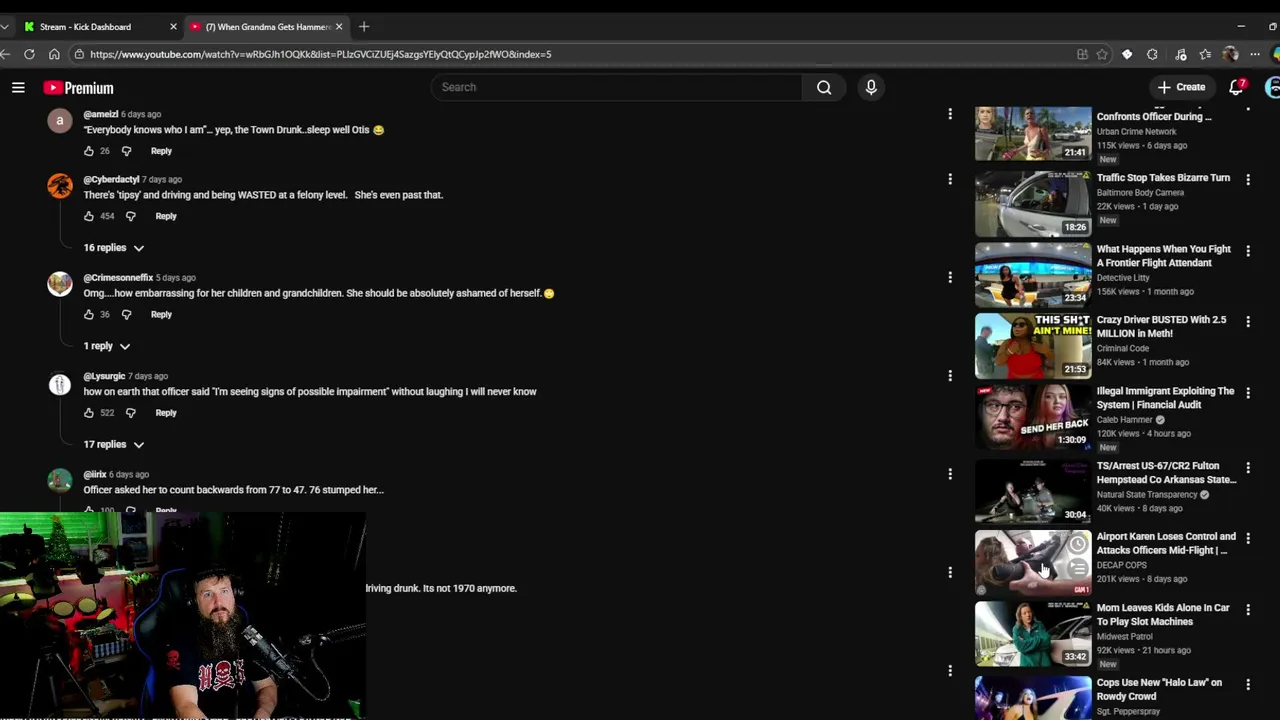Open action menu for @ameizl comment
Image resolution: width=1280 pixels, height=720 pixels.
(950, 114)
